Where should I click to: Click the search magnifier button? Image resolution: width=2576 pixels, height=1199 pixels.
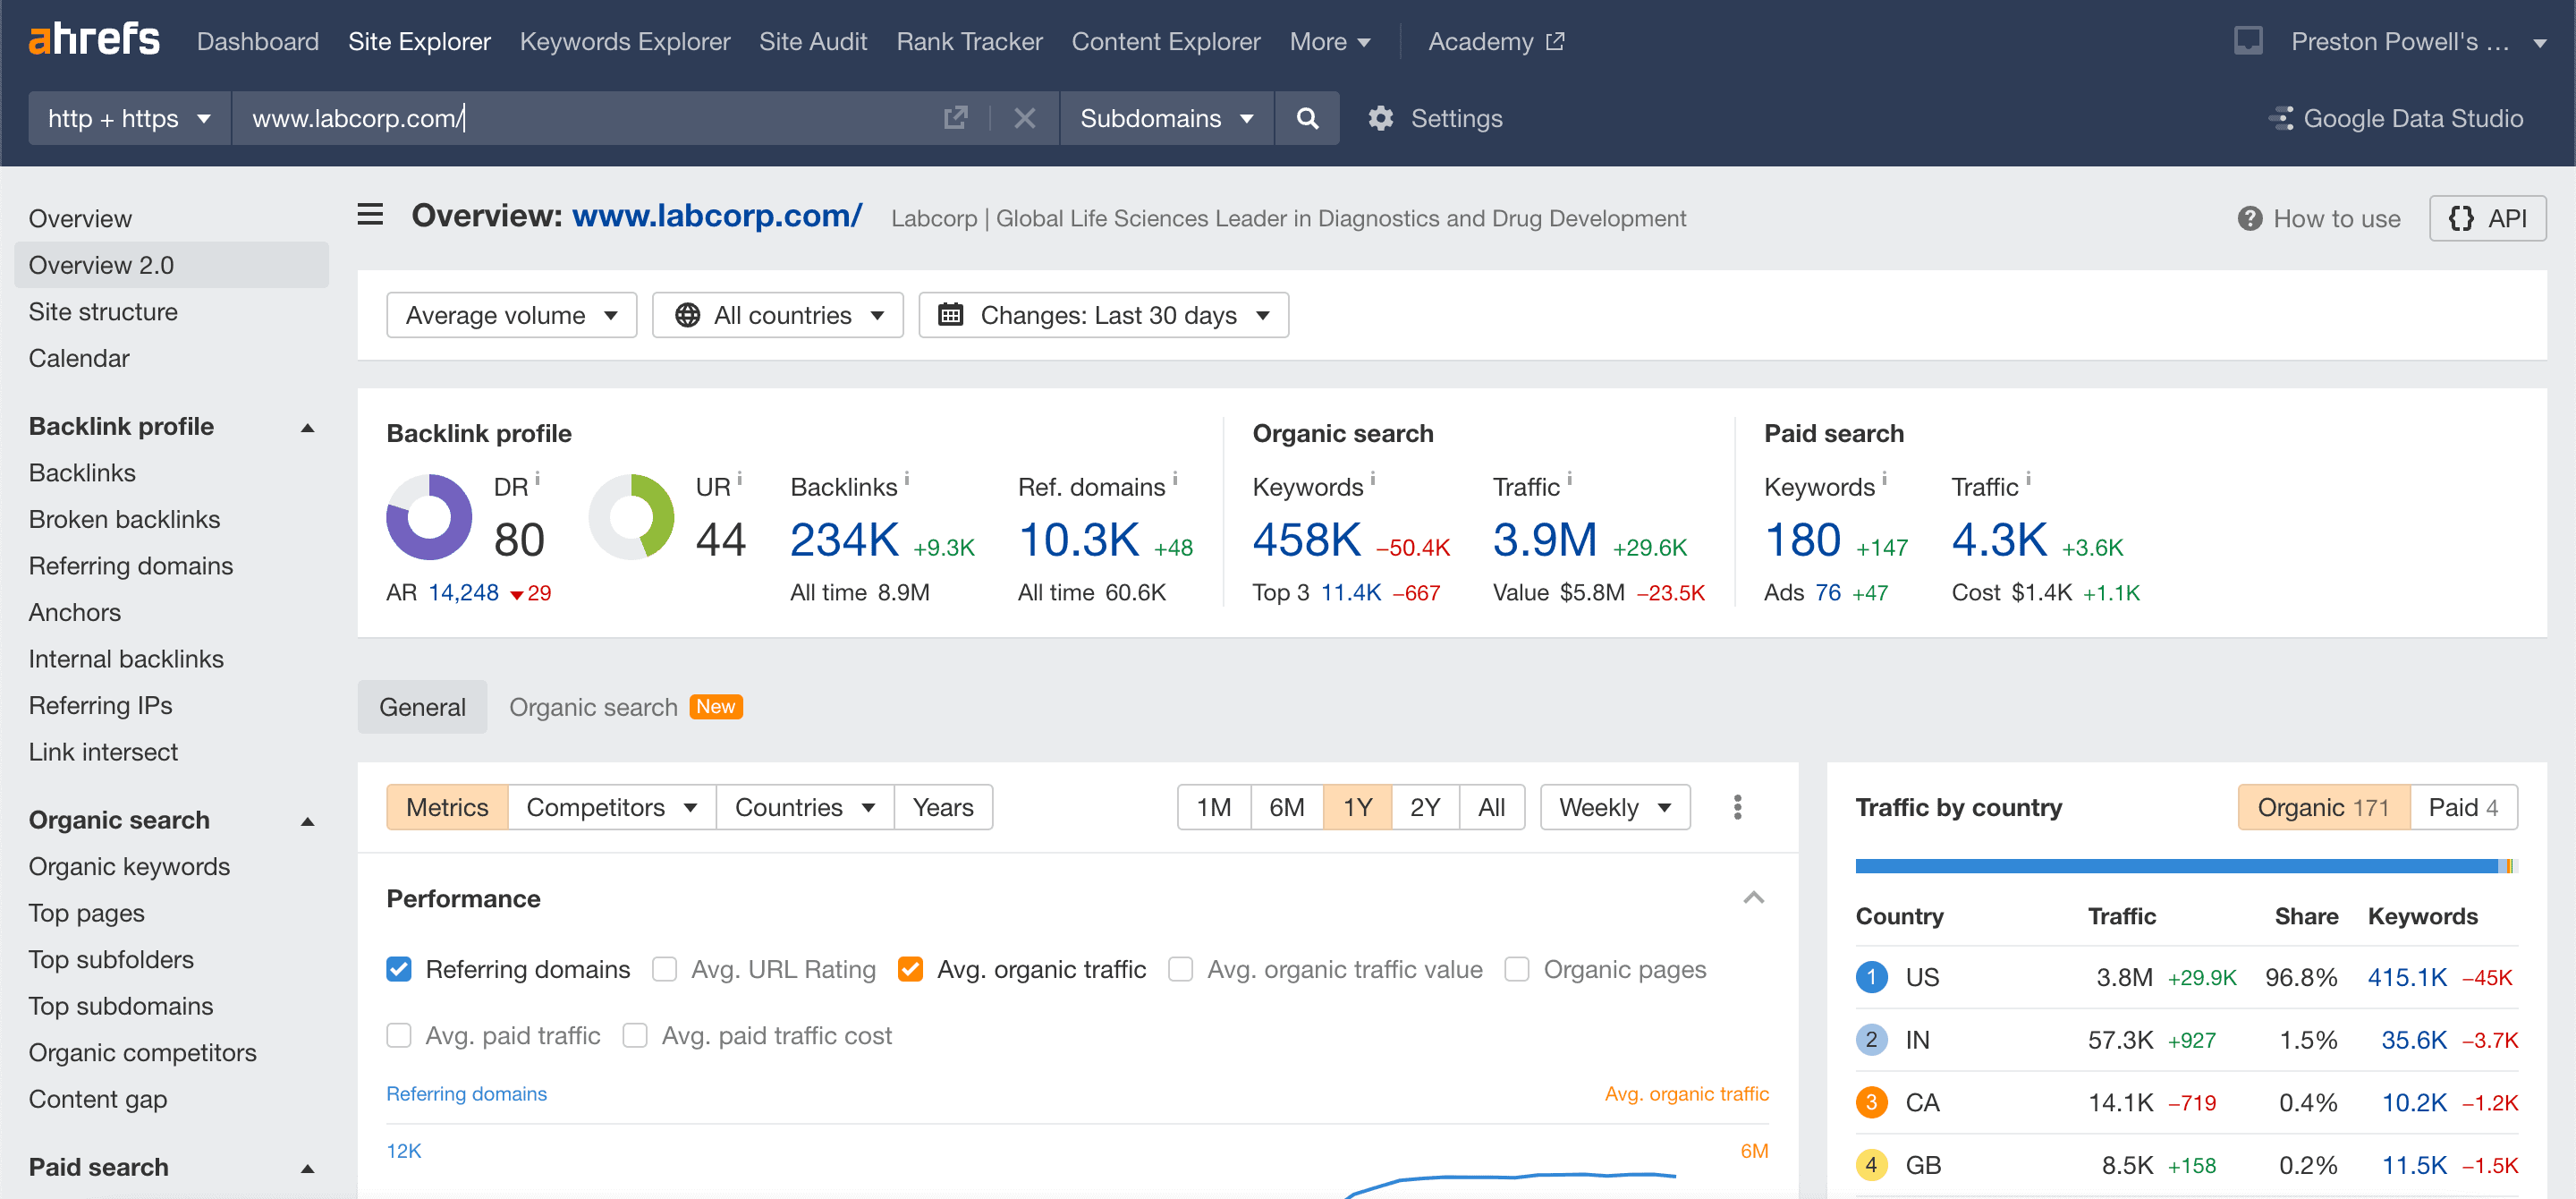pos(1306,118)
